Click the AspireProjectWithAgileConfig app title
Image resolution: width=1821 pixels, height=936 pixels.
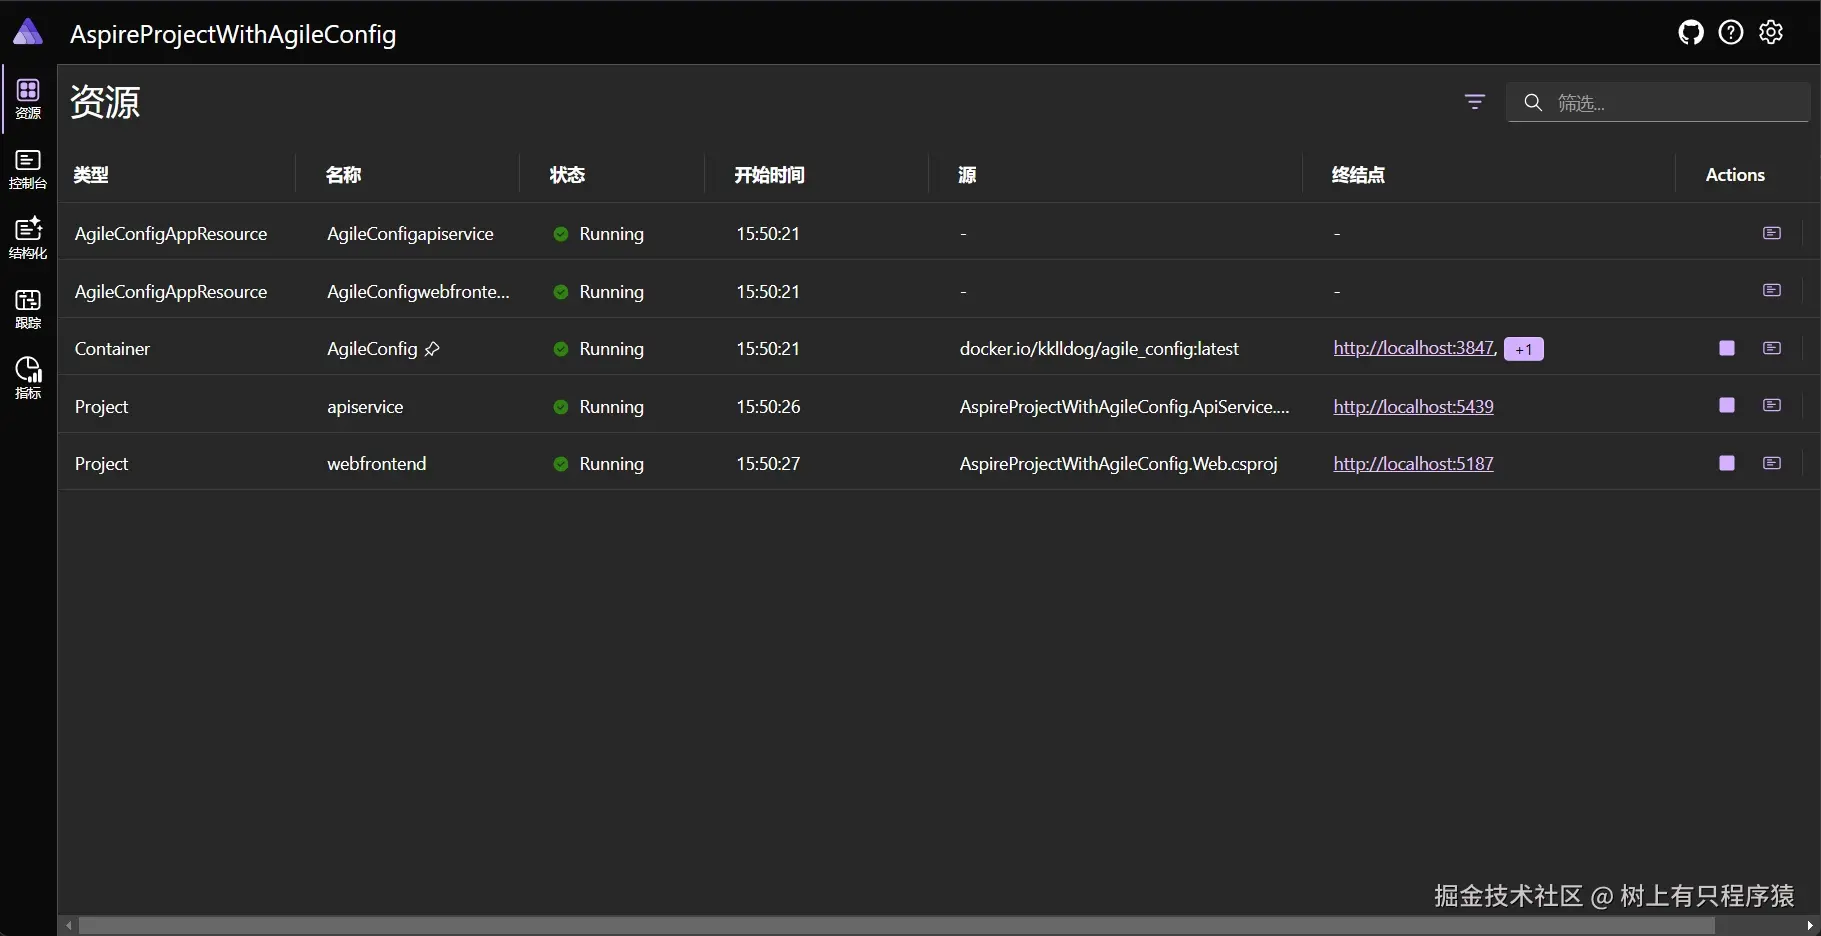click(x=233, y=34)
